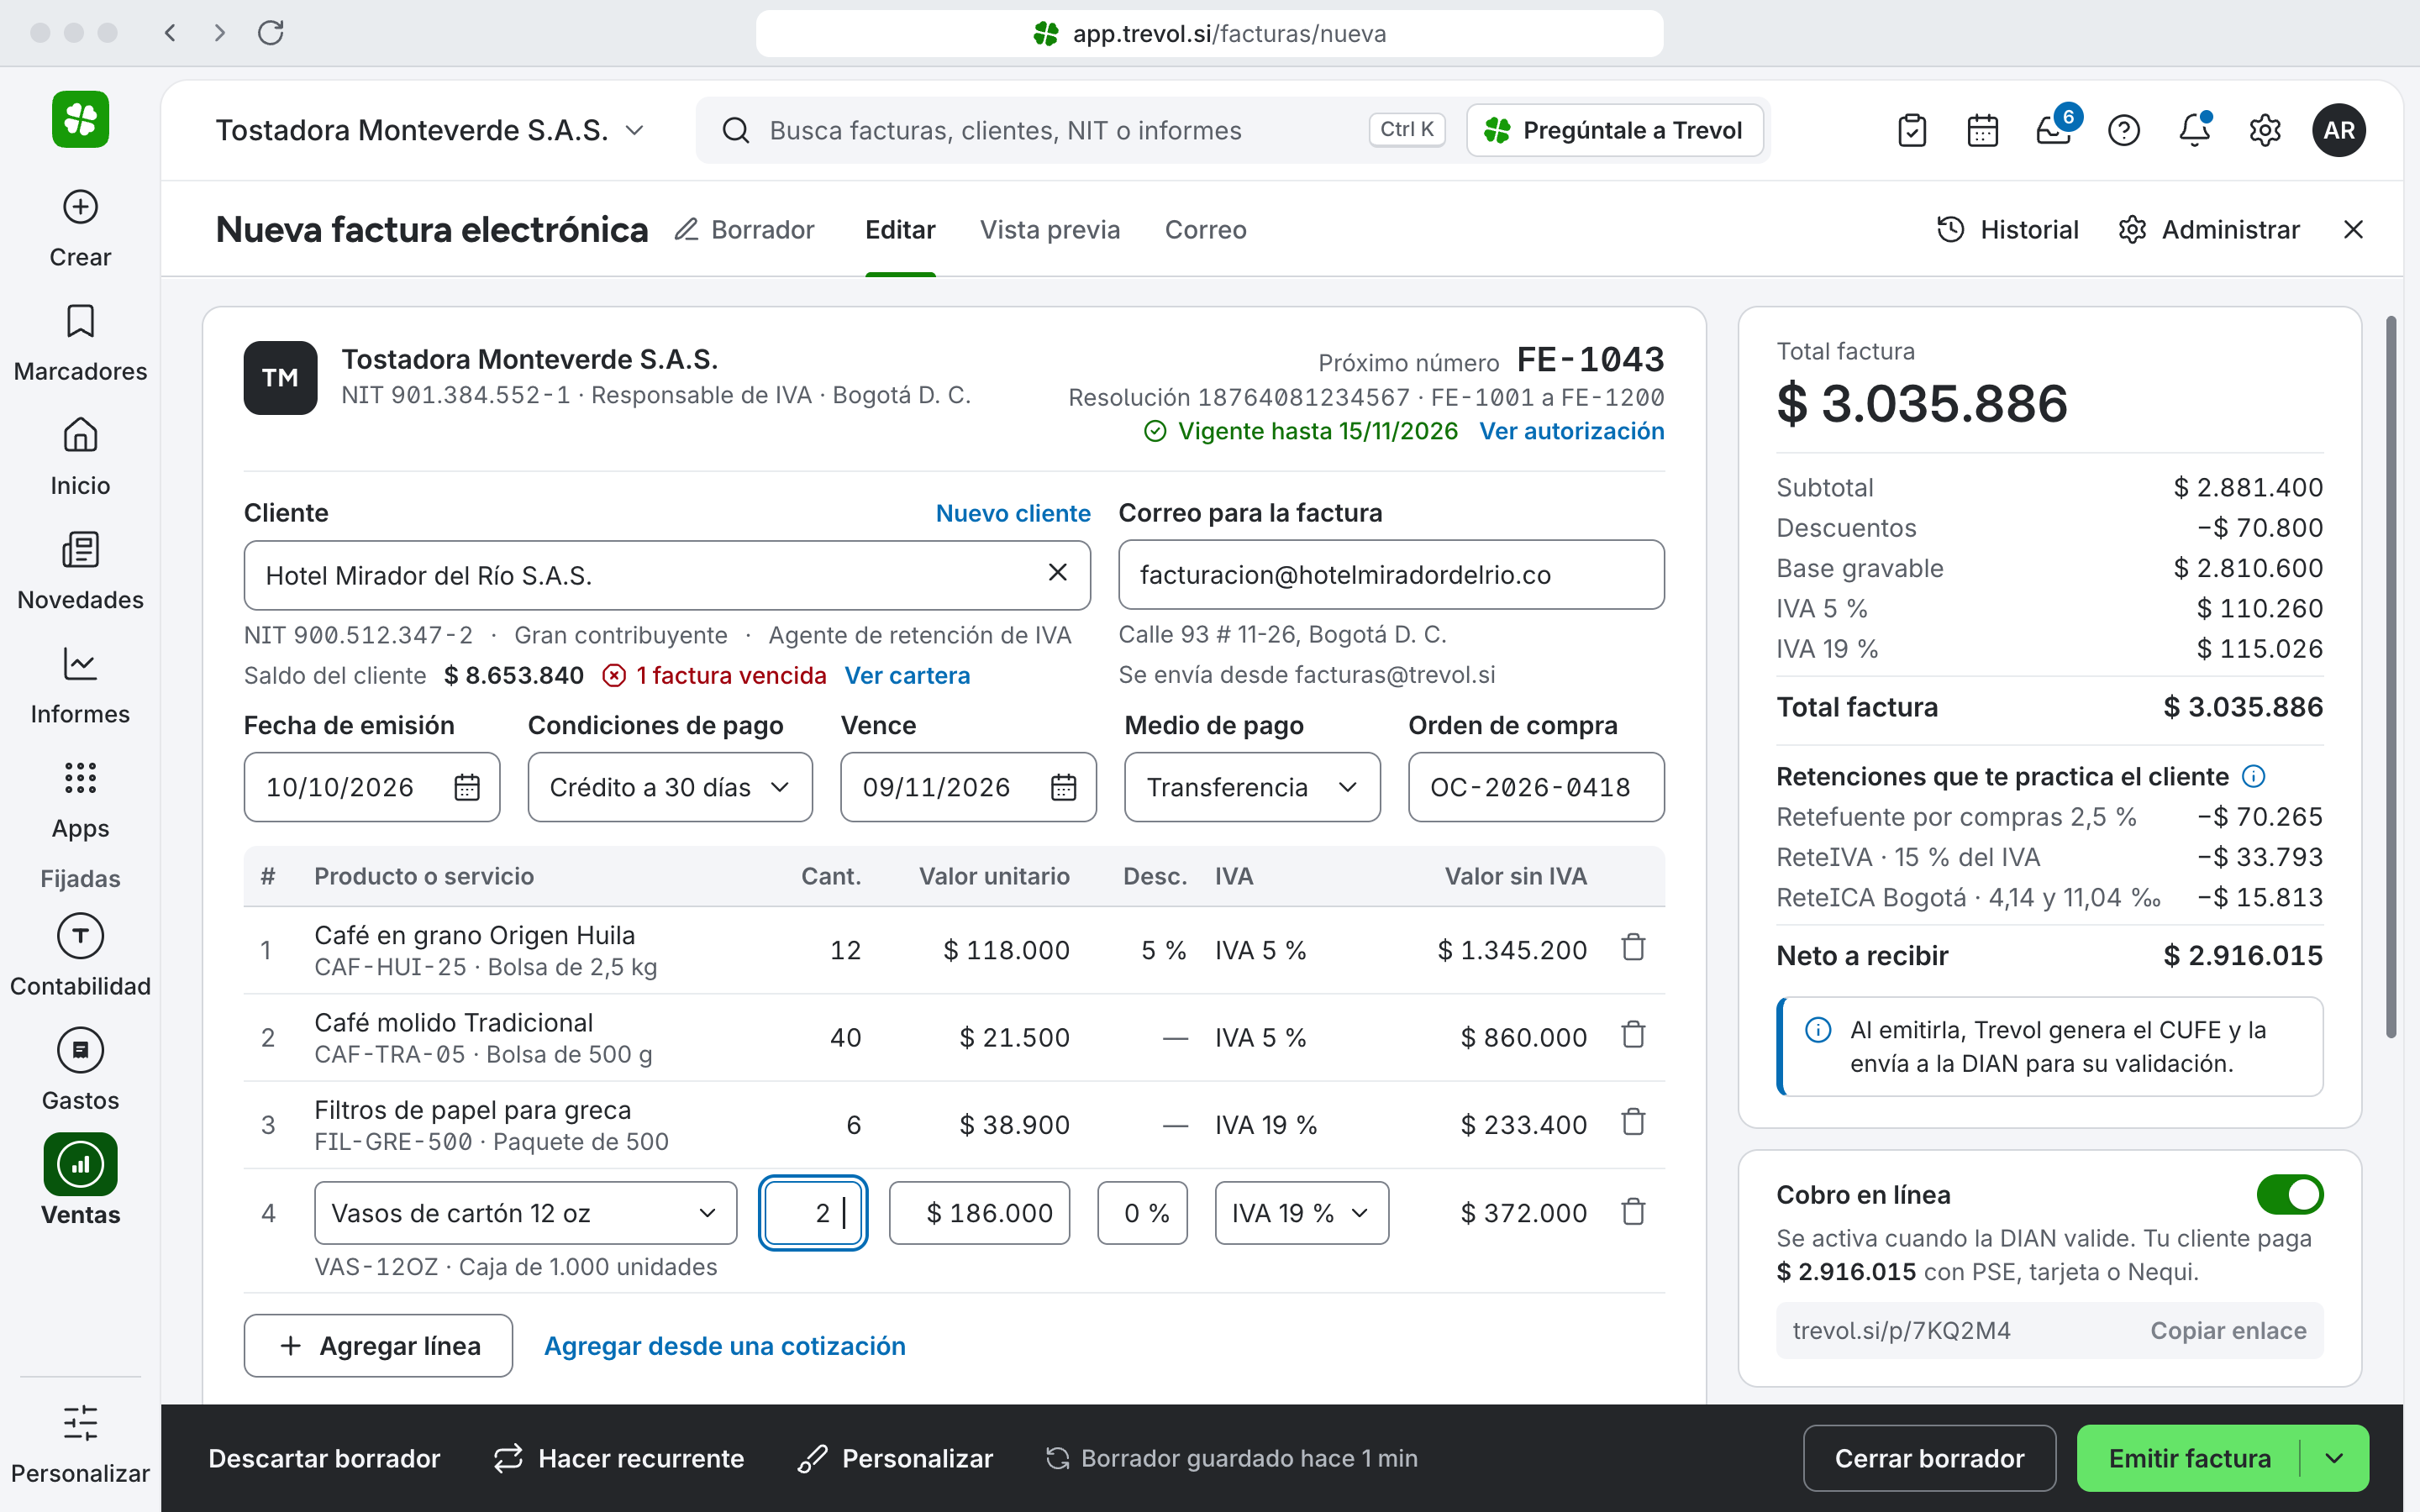Open the Apps grid in sidebar
This screenshot has height=1512, width=2420.
click(x=80, y=800)
